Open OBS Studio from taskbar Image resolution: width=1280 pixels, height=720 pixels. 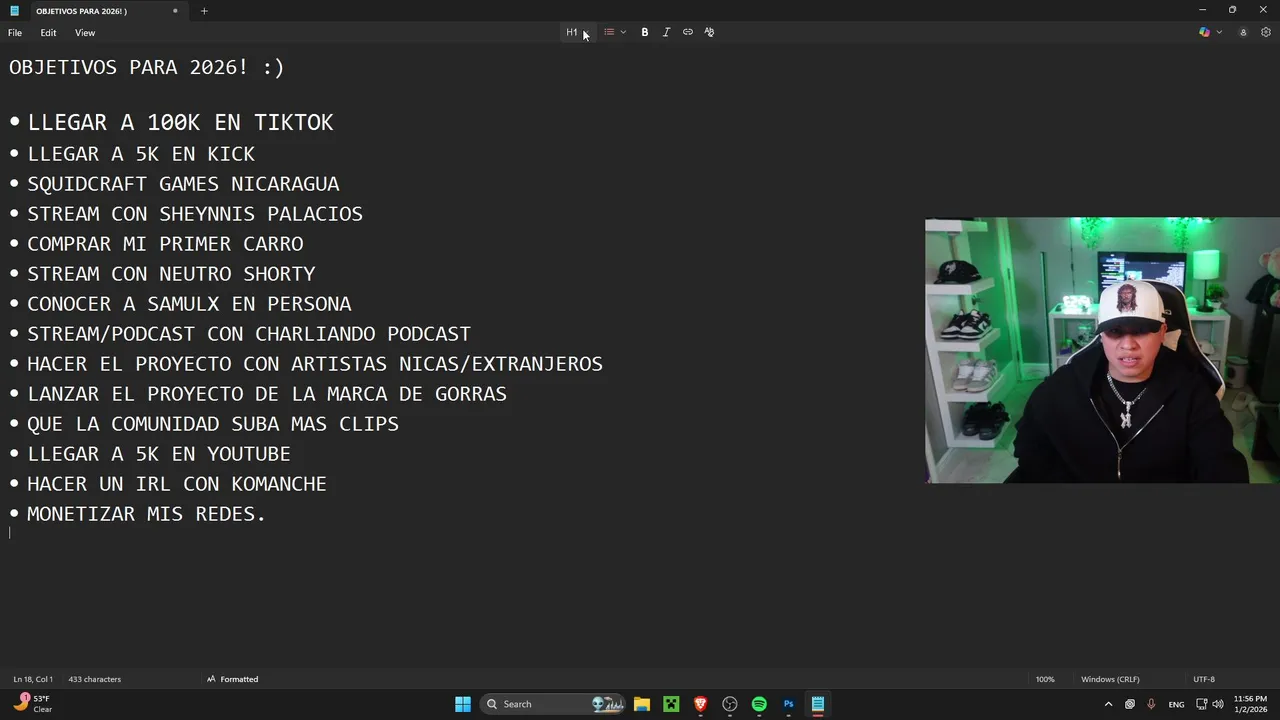(x=730, y=704)
